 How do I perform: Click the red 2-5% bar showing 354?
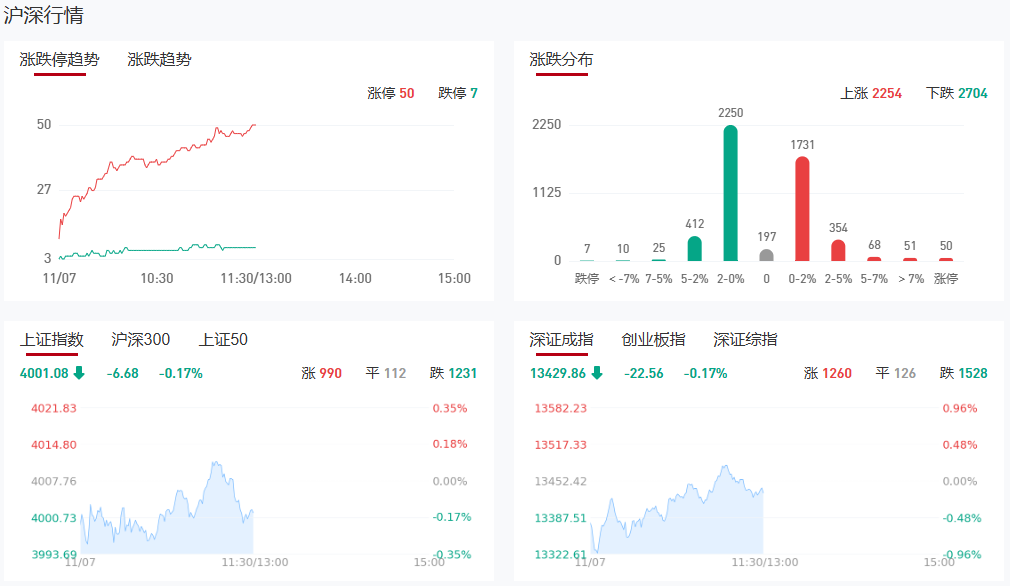click(x=838, y=250)
